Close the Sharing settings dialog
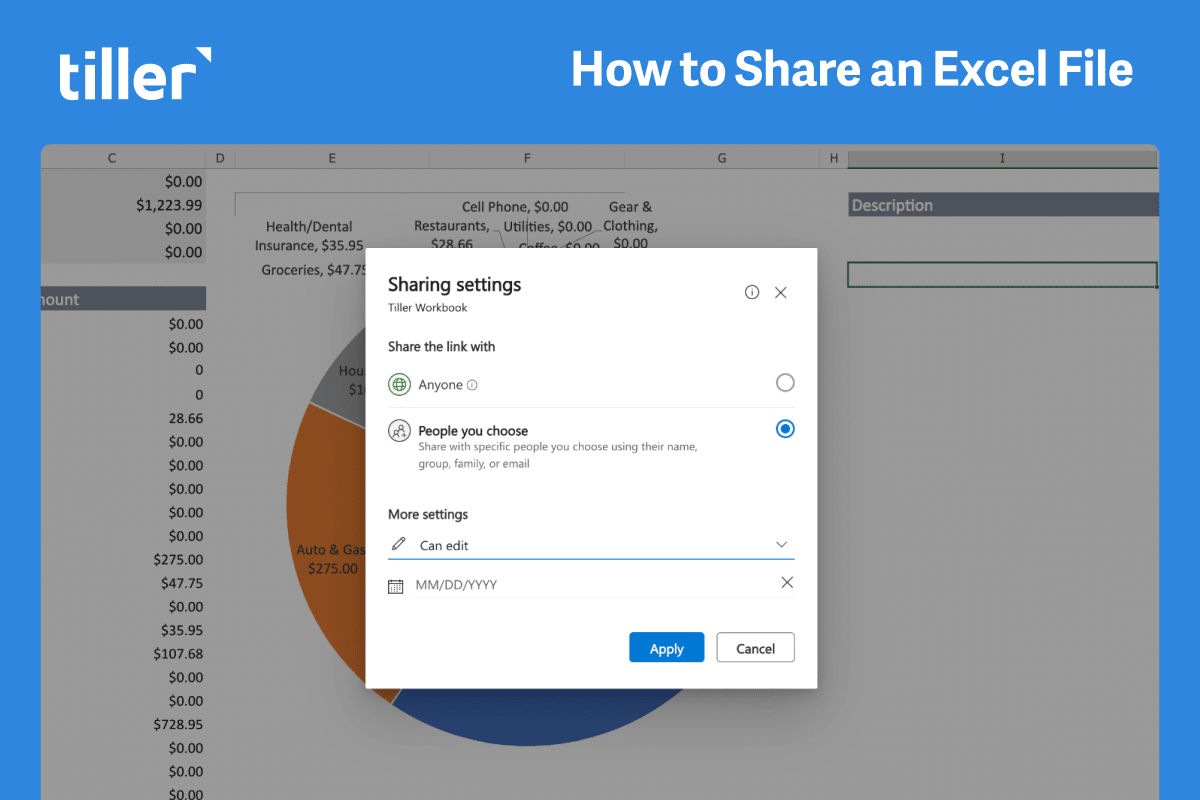This screenshot has height=800, width=1200. (781, 293)
